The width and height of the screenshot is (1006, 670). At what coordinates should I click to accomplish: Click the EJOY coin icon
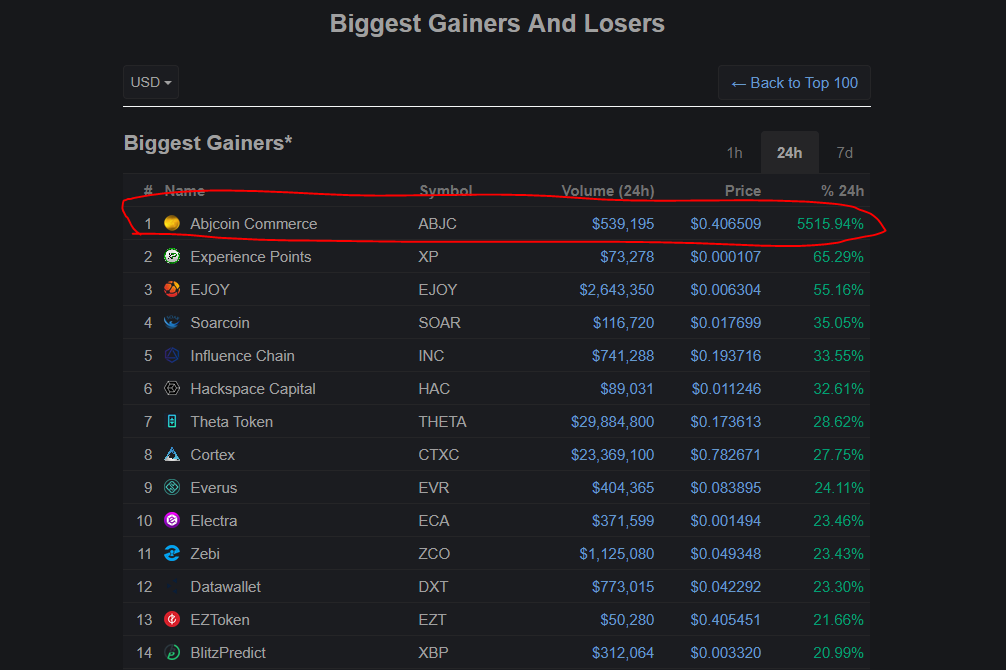pyautogui.click(x=172, y=290)
